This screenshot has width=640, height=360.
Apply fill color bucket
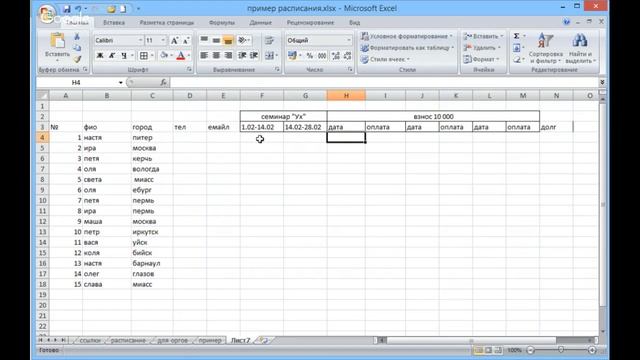tap(164, 56)
